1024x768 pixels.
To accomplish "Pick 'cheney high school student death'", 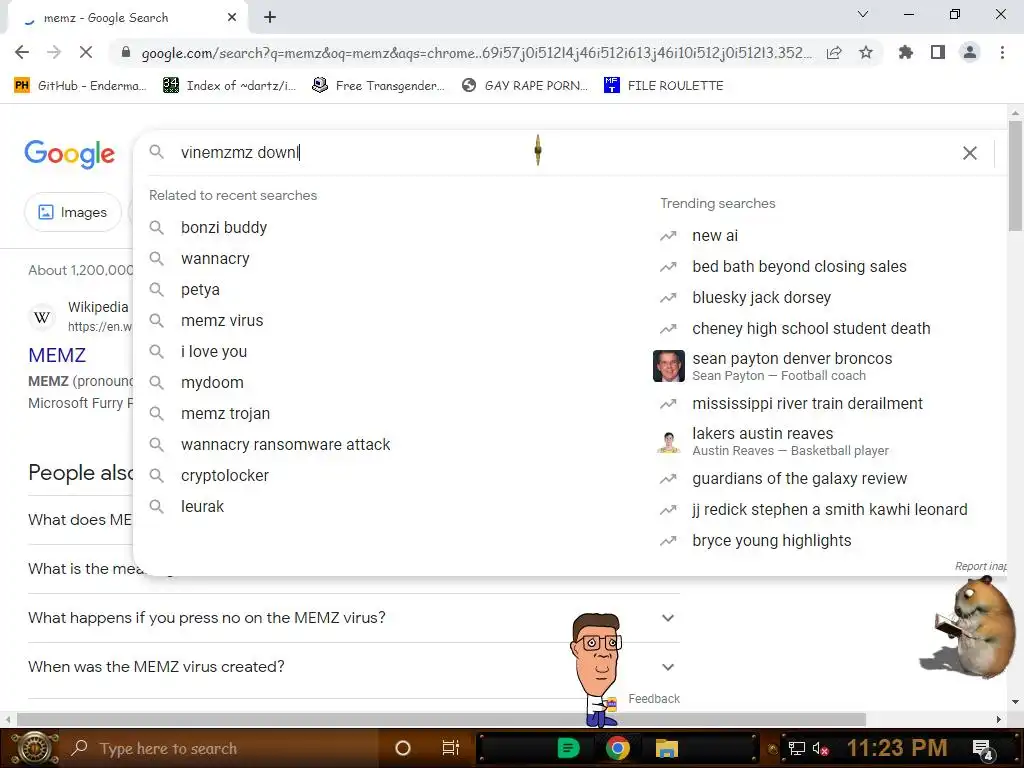I will pos(811,328).
